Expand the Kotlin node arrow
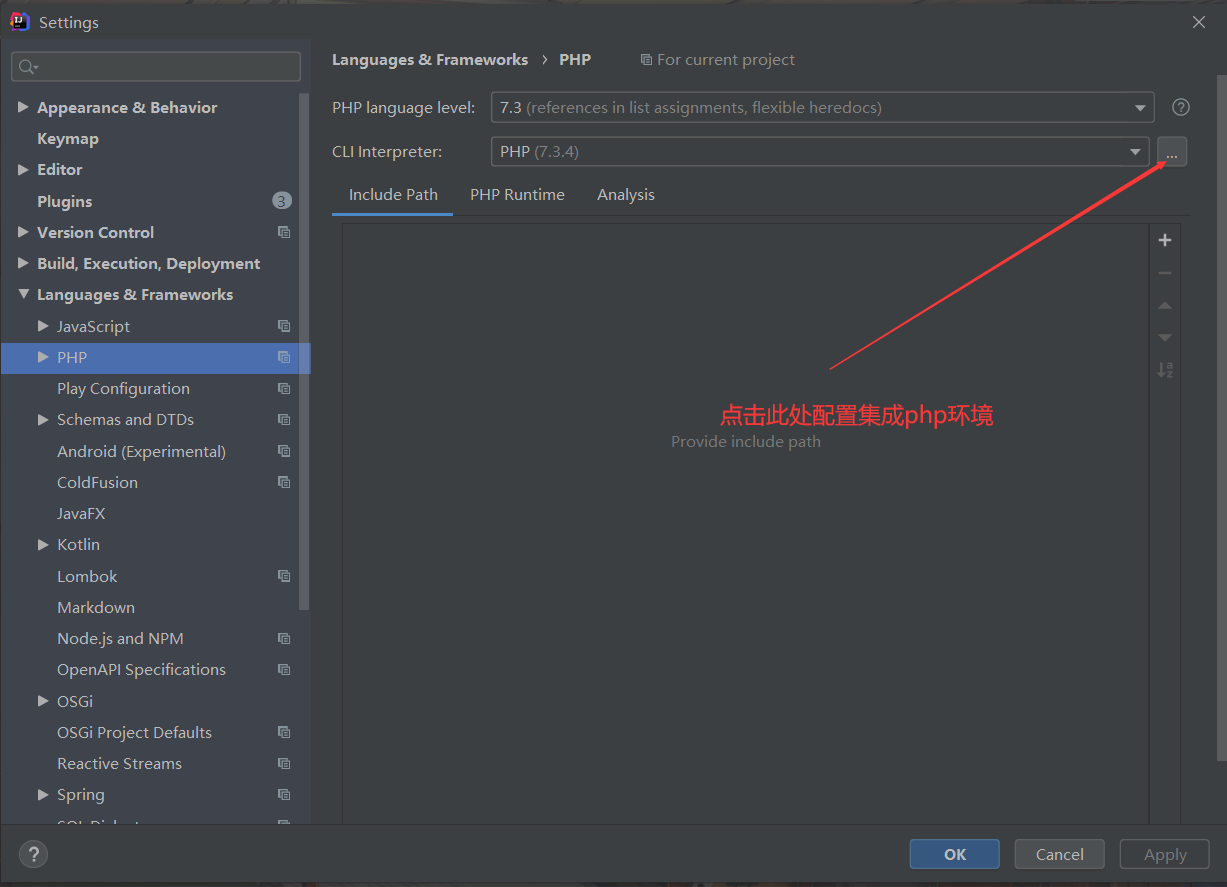Viewport: 1227px width, 887px height. [x=43, y=544]
